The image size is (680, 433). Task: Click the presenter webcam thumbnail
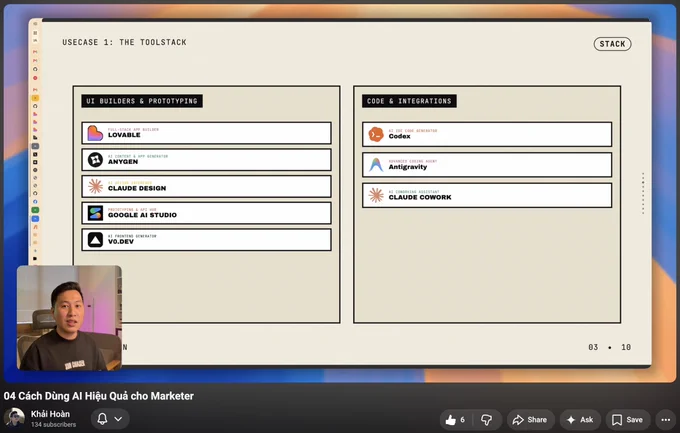[x=69, y=318]
